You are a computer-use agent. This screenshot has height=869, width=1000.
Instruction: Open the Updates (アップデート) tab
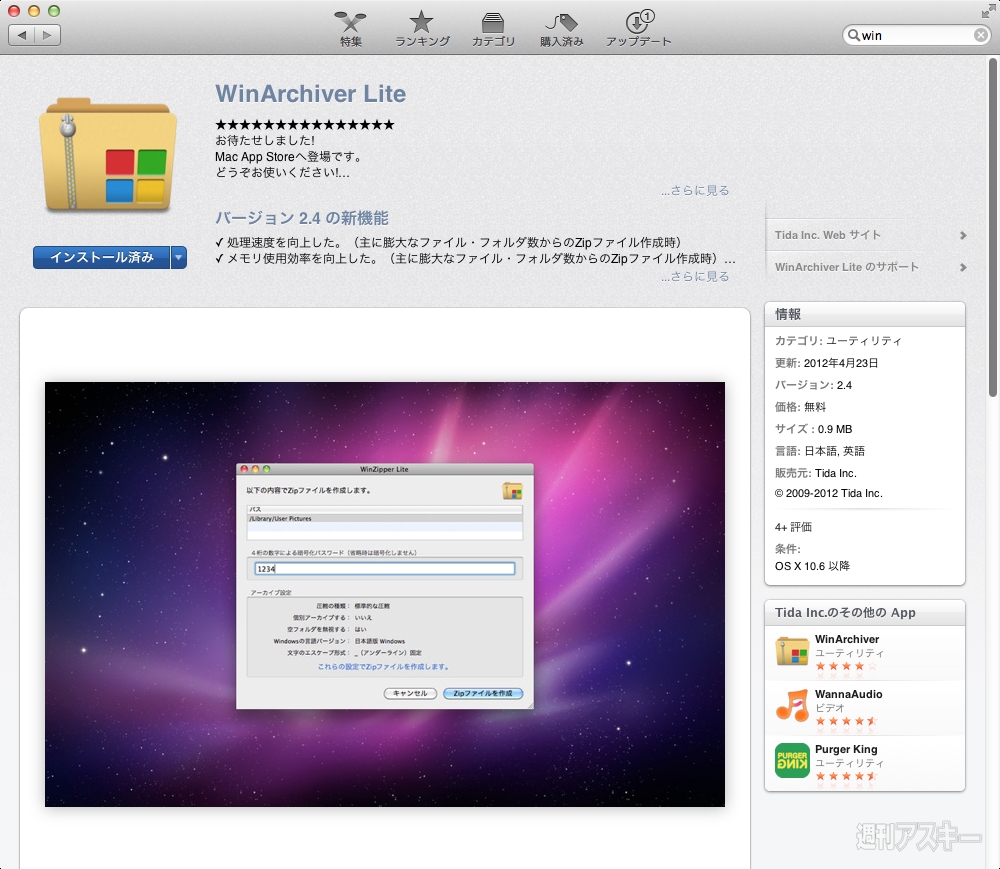(638, 29)
